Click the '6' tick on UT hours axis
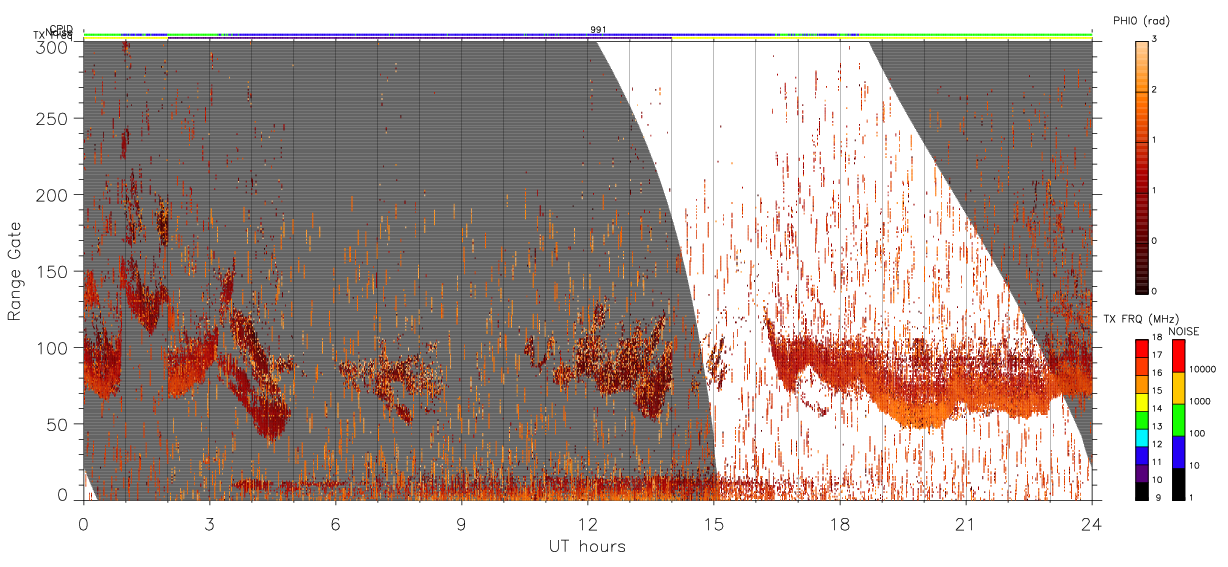 (x=336, y=524)
